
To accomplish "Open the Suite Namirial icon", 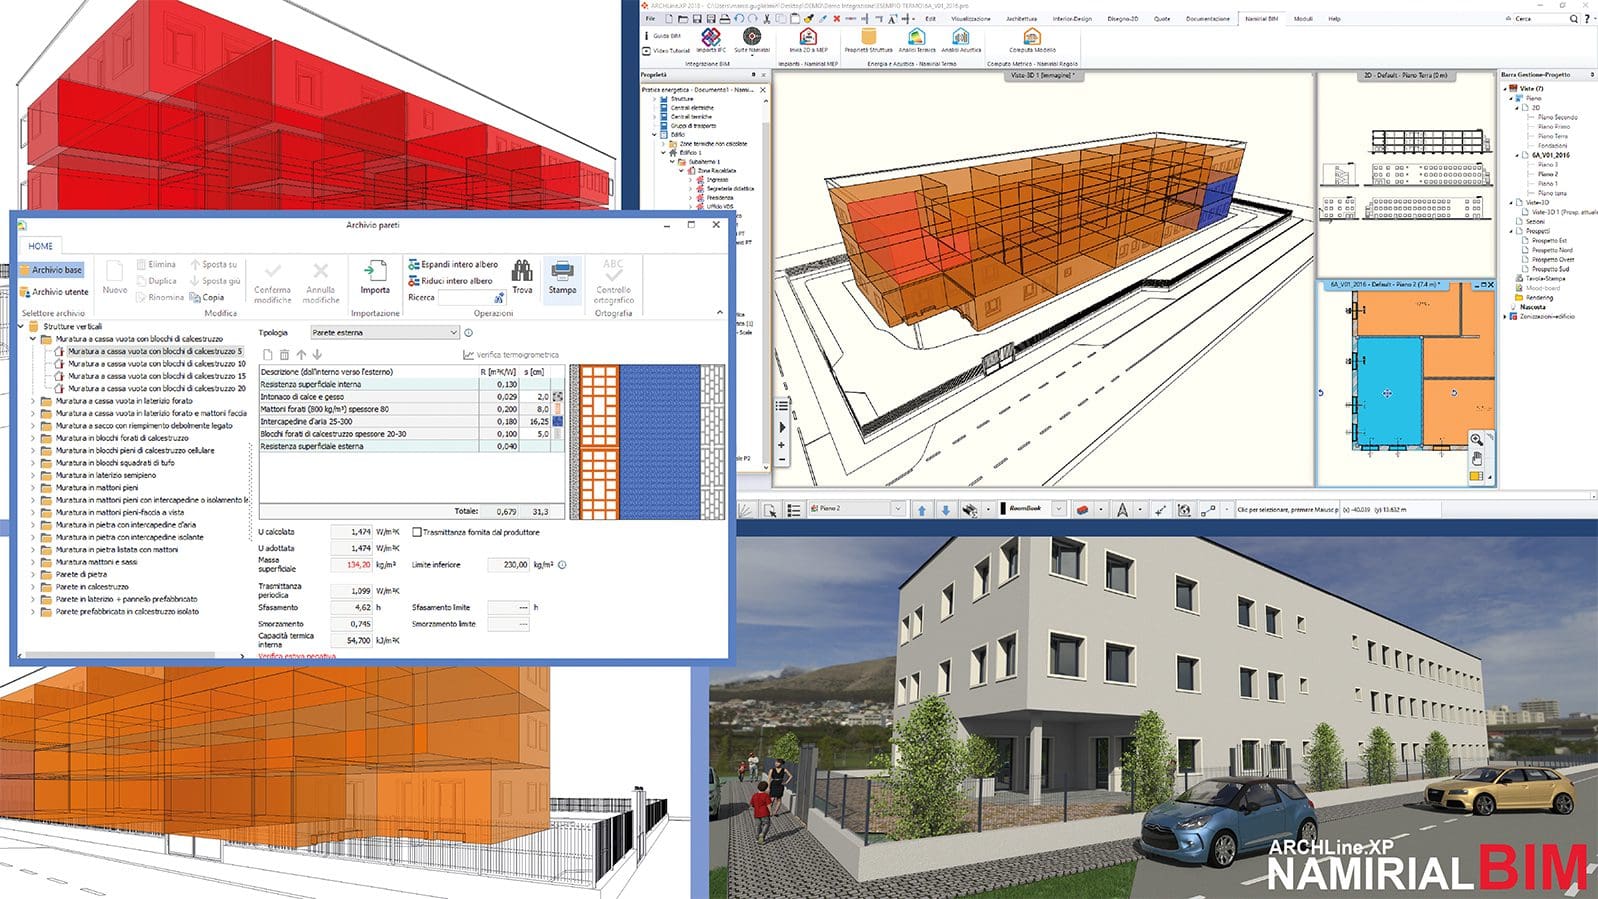I will coord(752,36).
